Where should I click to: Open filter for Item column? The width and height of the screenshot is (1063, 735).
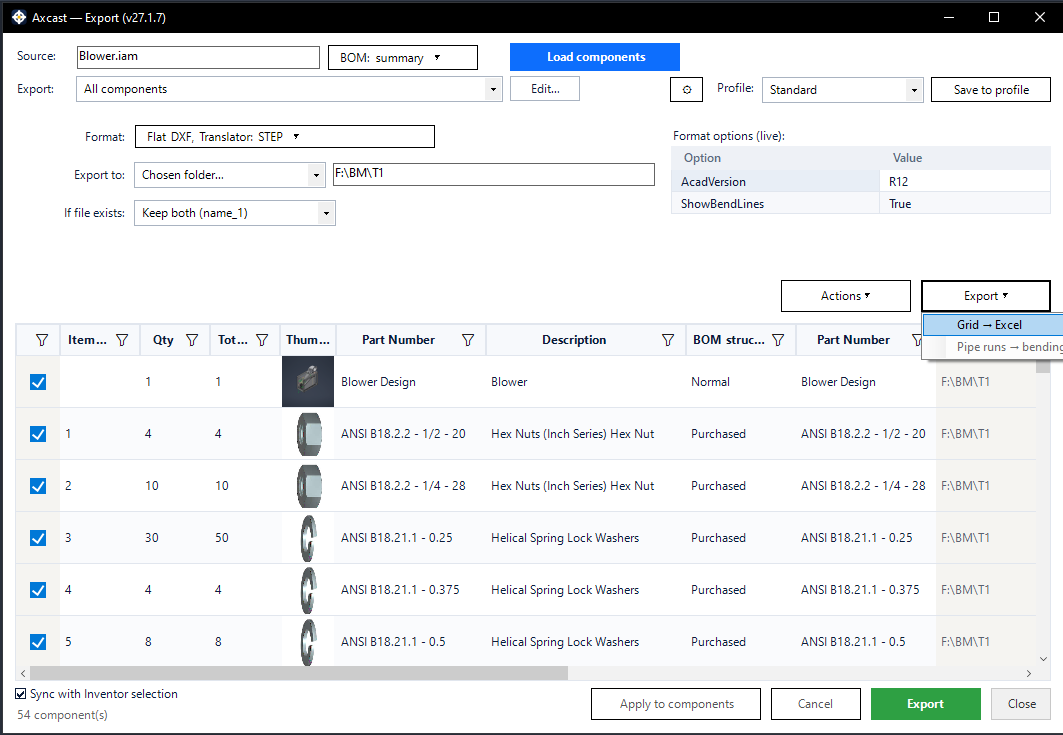pyautogui.click(x=122, y=340)
